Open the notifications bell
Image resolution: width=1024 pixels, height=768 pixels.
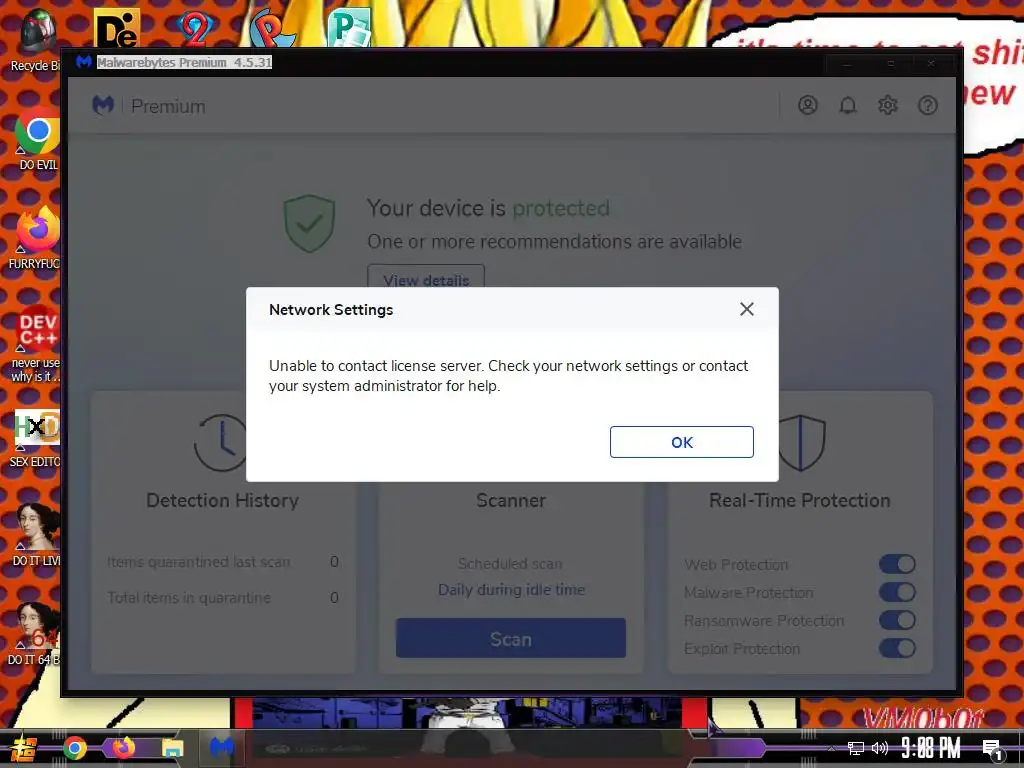[848, 105]
